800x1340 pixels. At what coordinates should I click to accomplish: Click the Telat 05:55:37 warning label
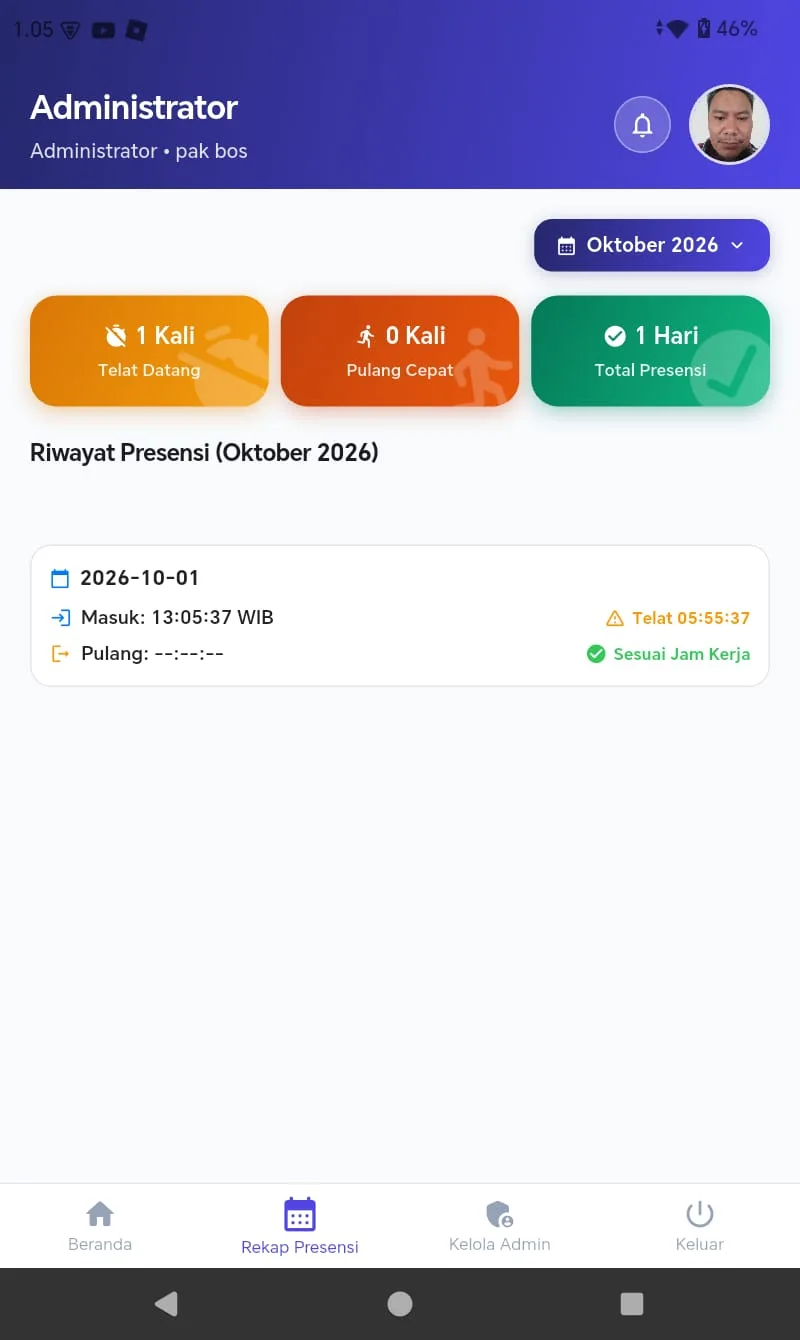678,618
